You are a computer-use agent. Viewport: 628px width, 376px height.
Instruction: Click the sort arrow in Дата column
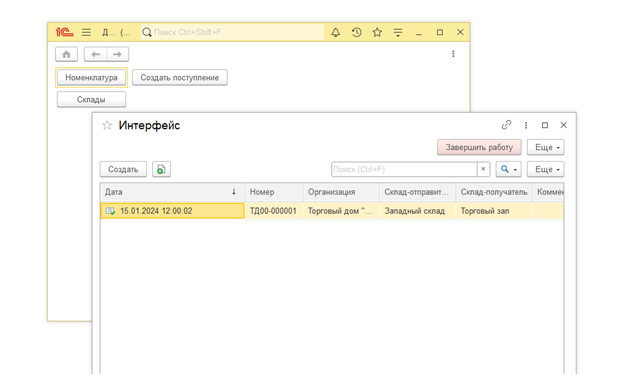click(234, 192)
